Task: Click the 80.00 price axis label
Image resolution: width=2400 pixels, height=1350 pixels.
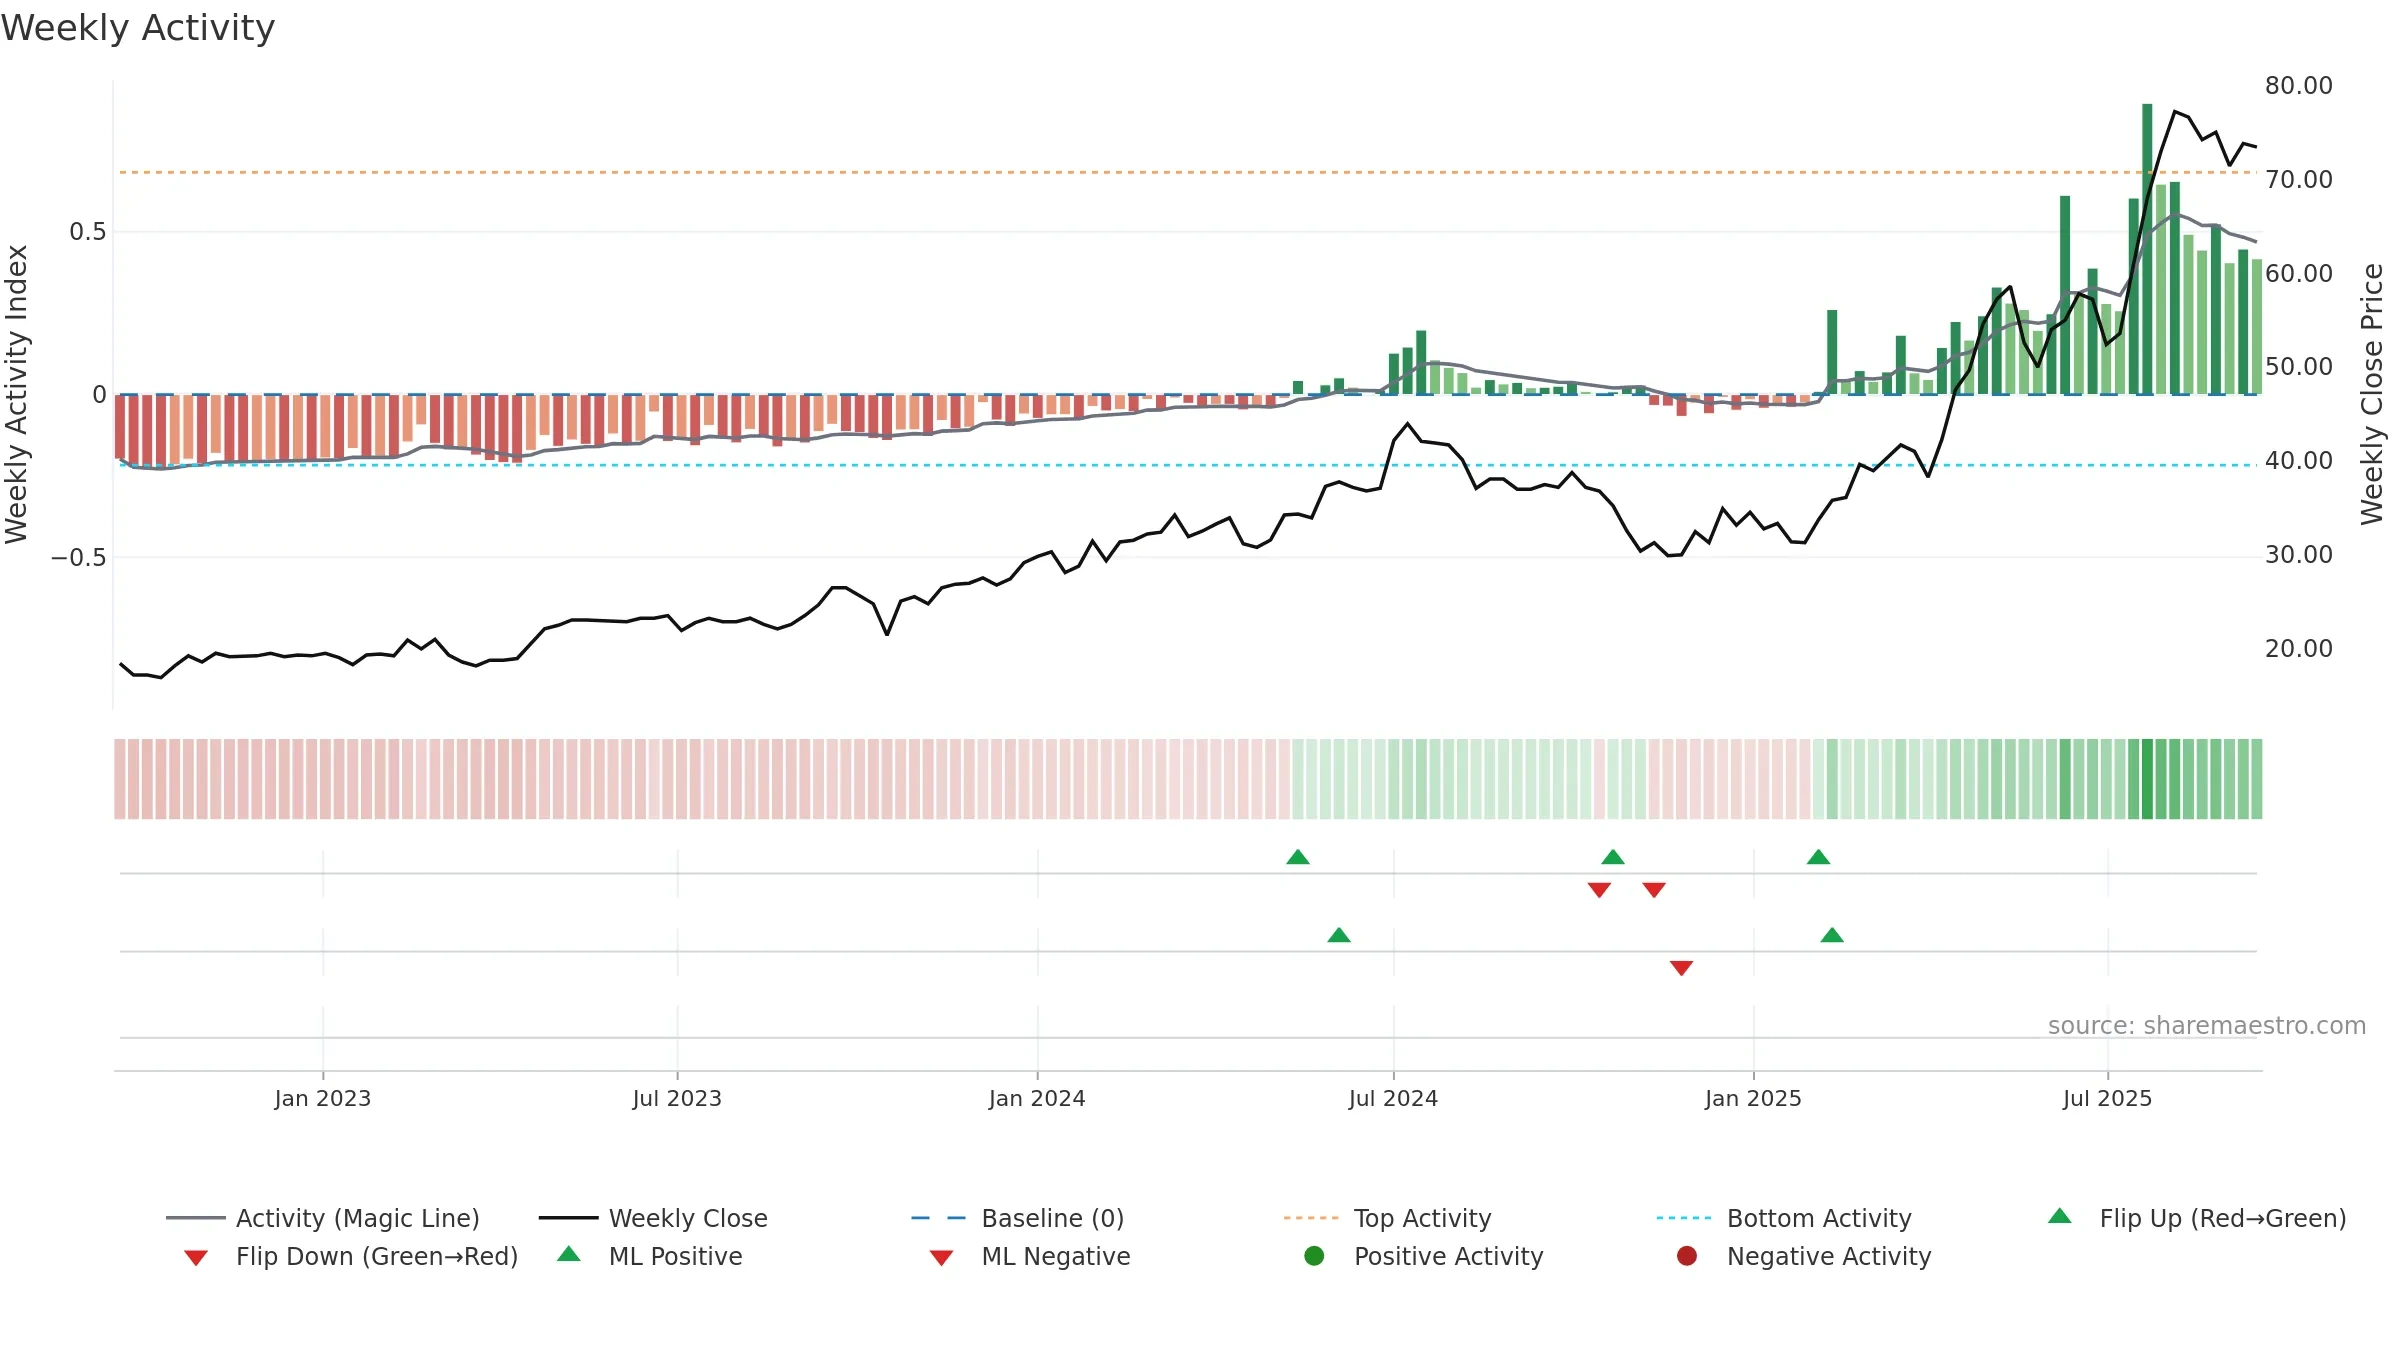Action: pyautogui.click(x=2299, y=86)
